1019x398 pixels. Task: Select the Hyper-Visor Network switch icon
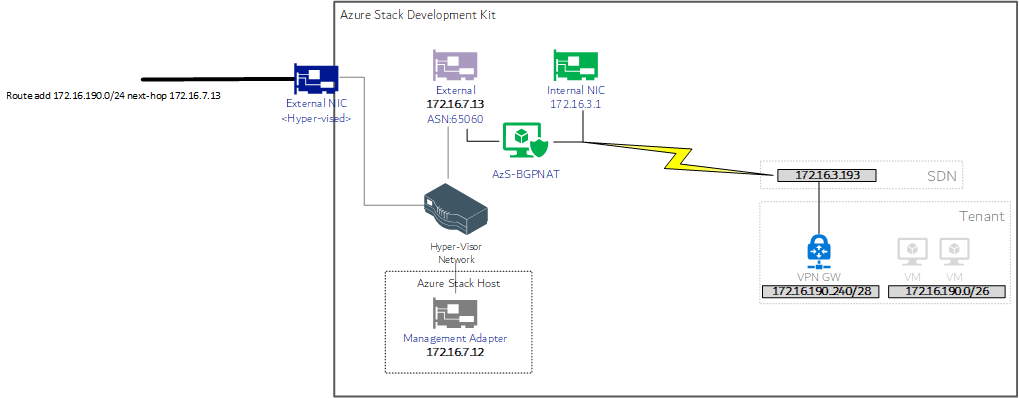click(x=455, y=209)
